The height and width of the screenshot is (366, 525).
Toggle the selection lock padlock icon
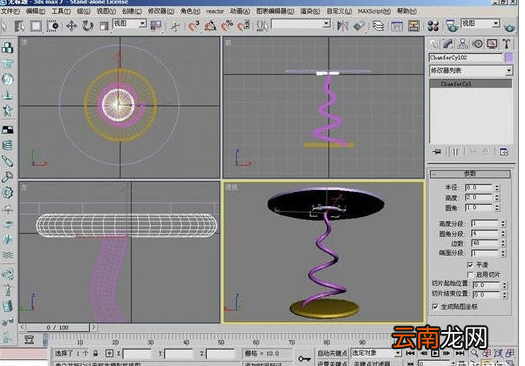[x=96, y=353]
